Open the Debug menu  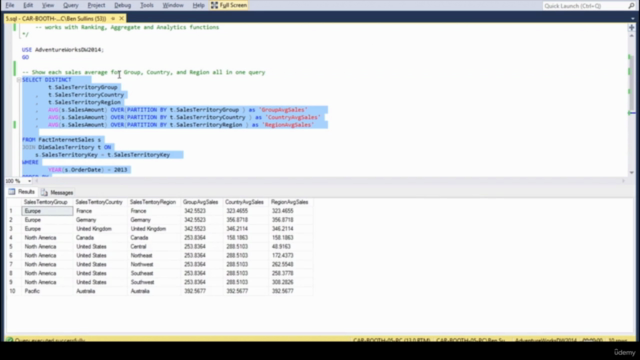point(122,5)
